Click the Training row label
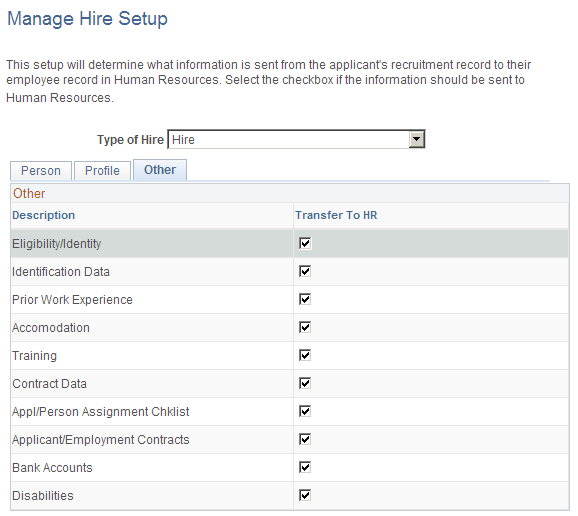The width and height of the screenshot is (578, 516). pos(35,356)
